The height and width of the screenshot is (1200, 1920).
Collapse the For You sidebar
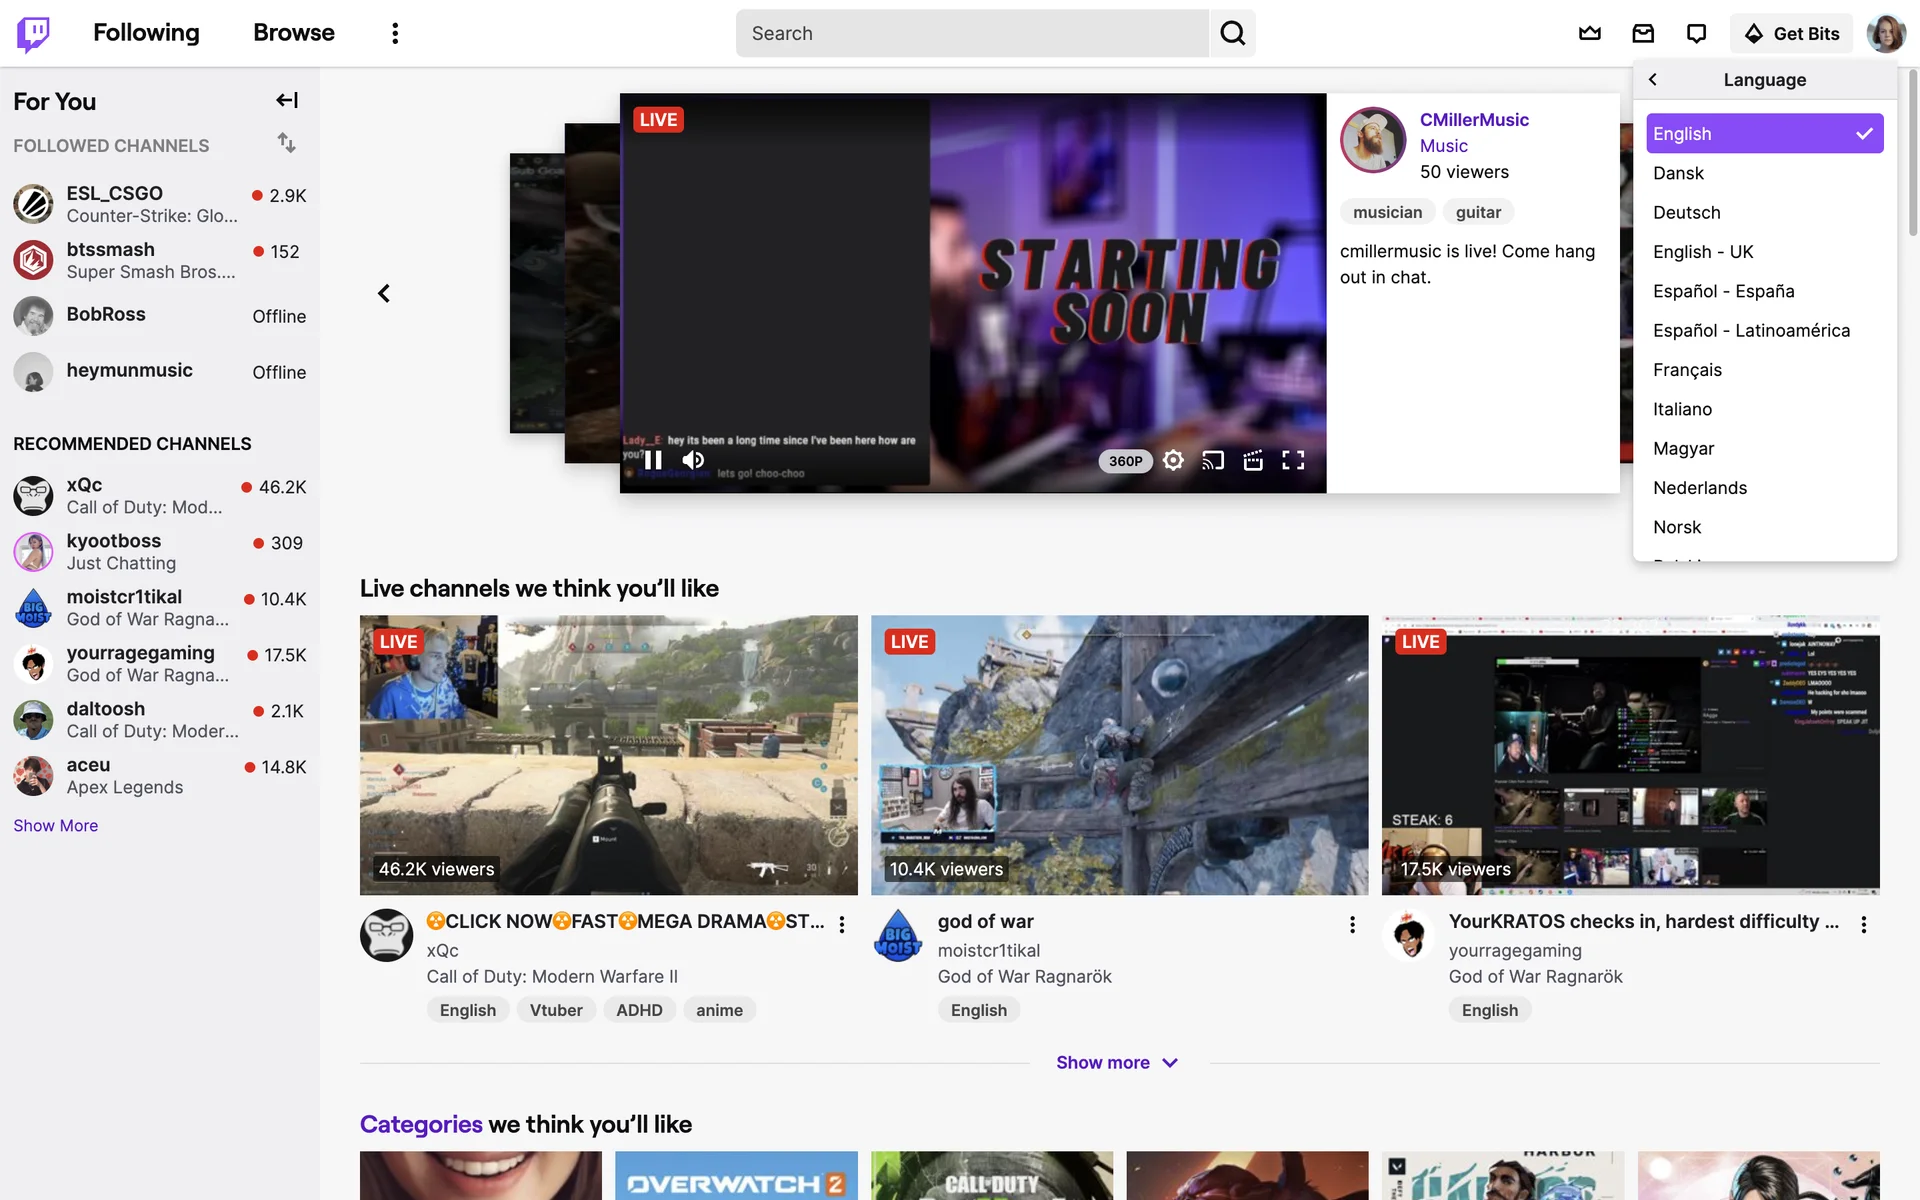pos(287,100)
